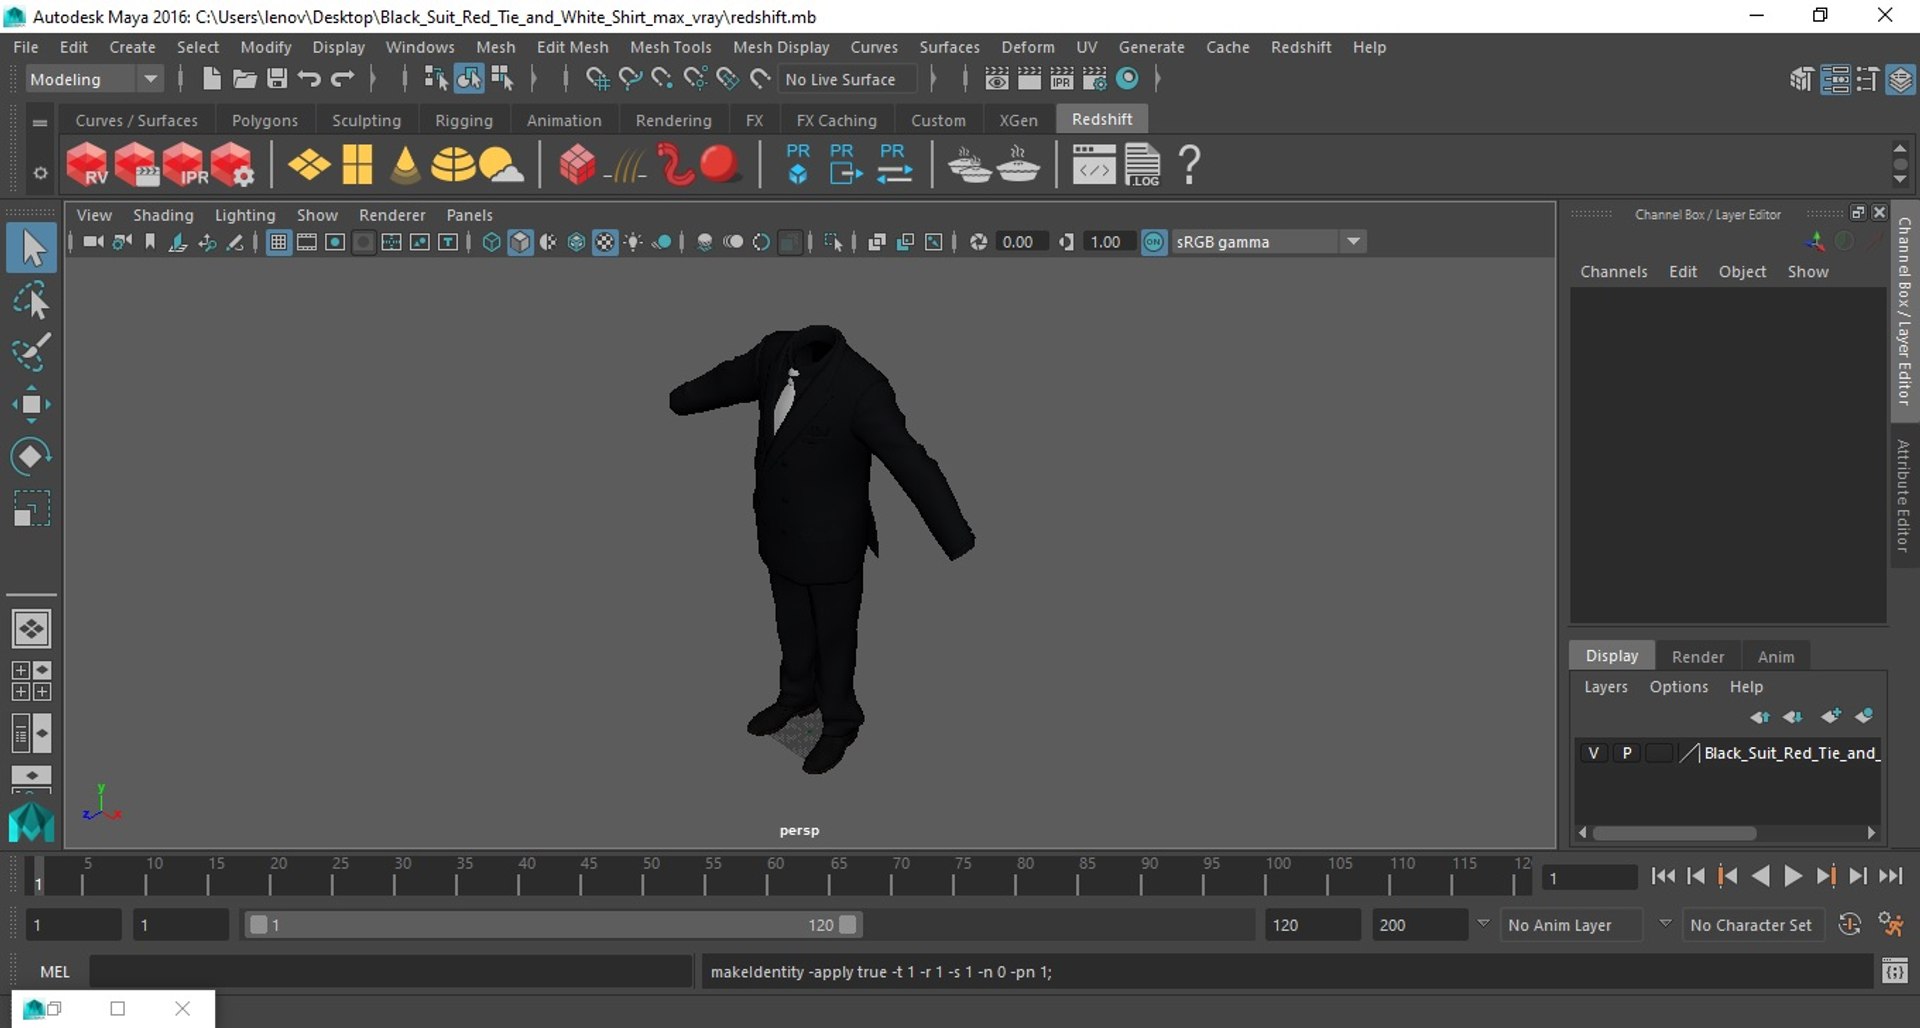Open Redshift help question mark
The image size is (1920, 1028).
point(1189,165)
